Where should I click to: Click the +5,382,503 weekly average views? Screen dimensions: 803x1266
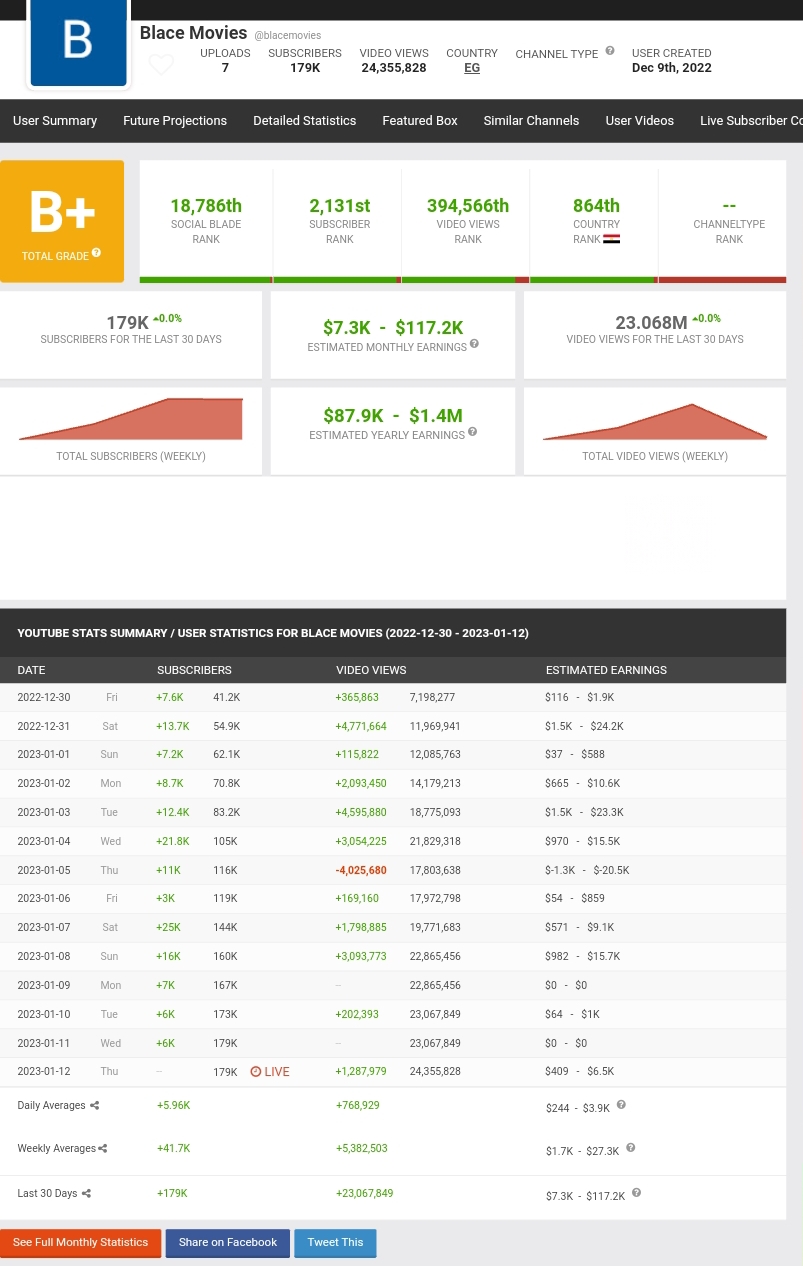click(x=362, y=1149)
